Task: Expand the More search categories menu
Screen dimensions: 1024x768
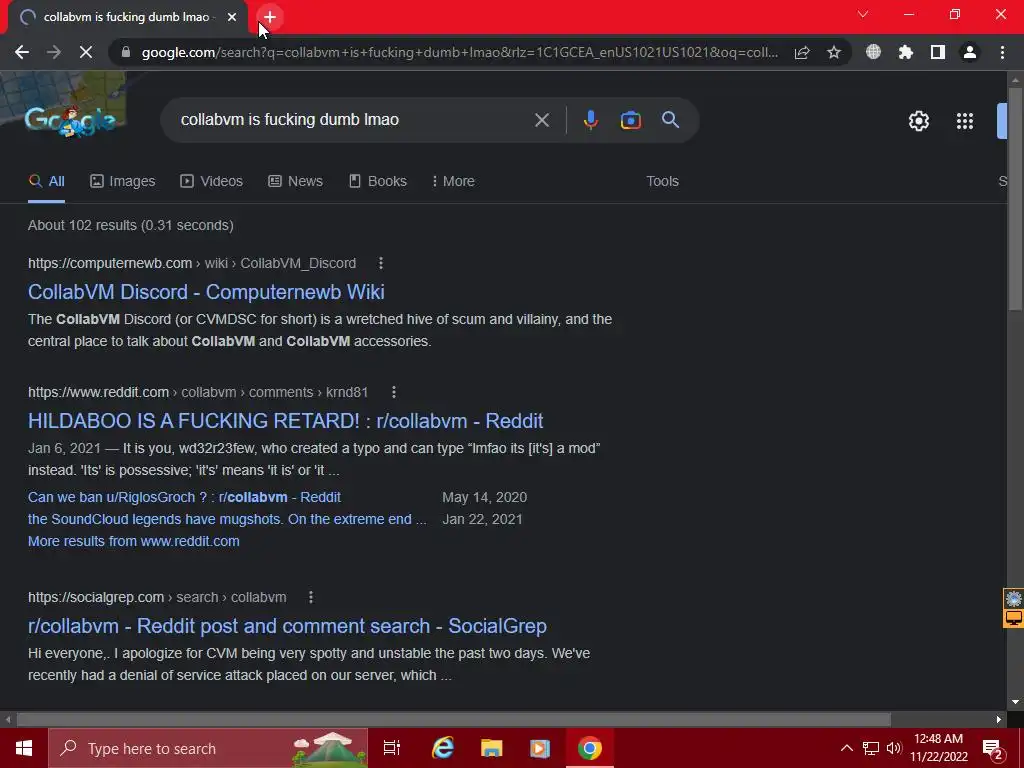Action: 453,182
